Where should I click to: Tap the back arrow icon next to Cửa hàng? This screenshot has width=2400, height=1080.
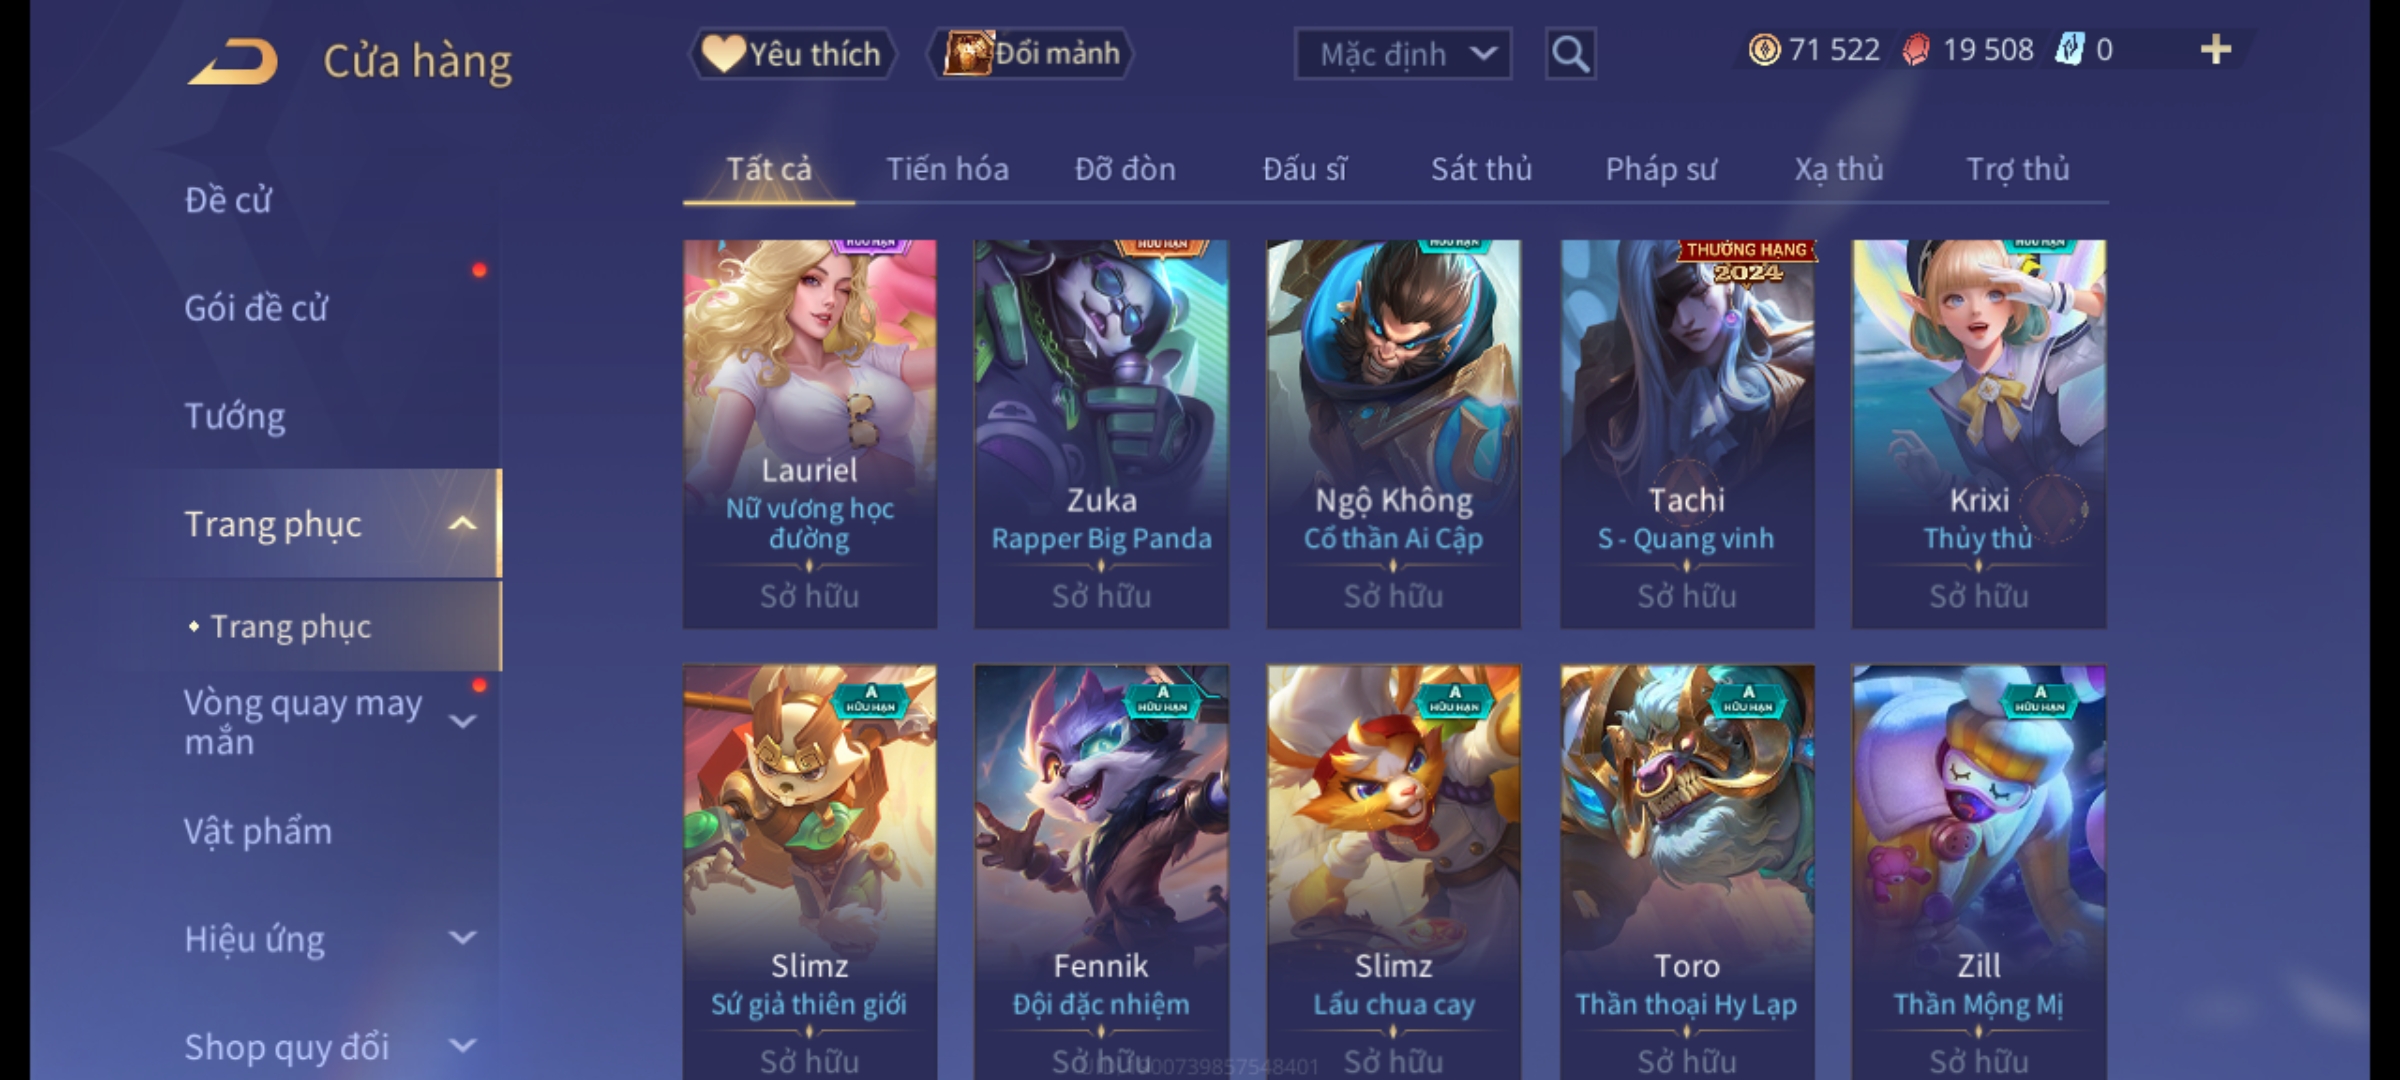point(233,62)
